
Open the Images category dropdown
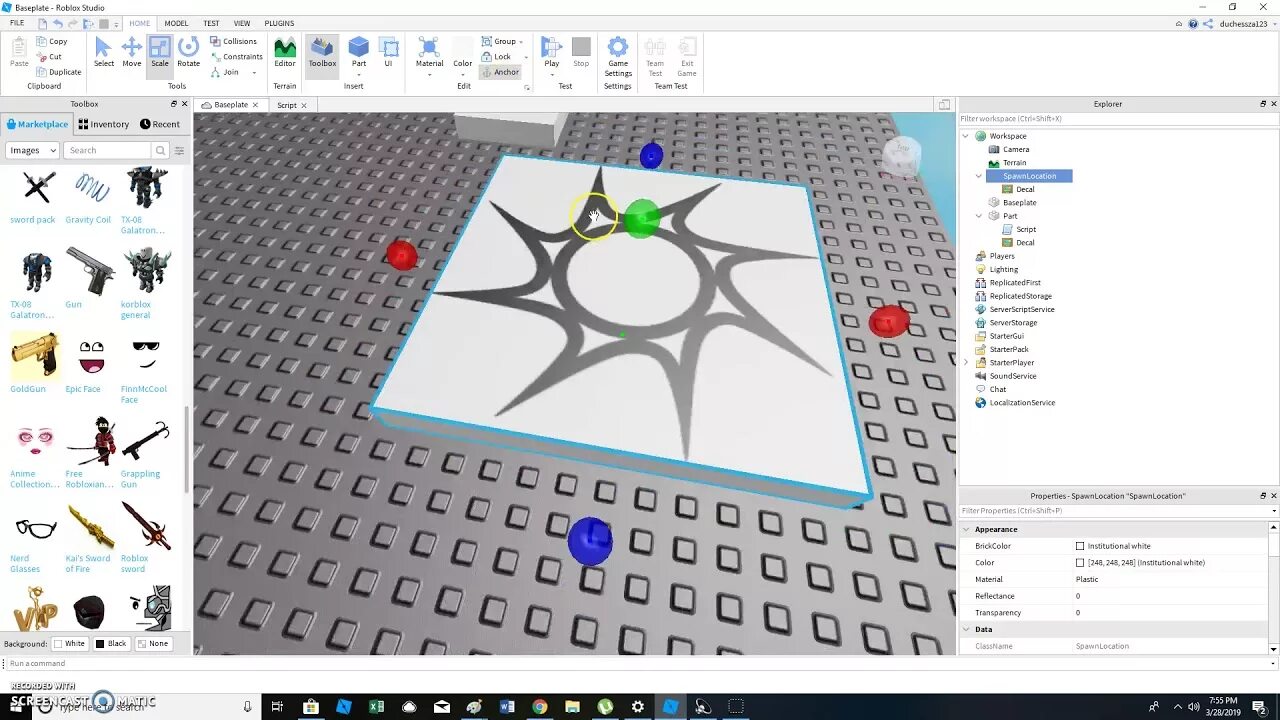pyautogui.click(x=32, y=150)
